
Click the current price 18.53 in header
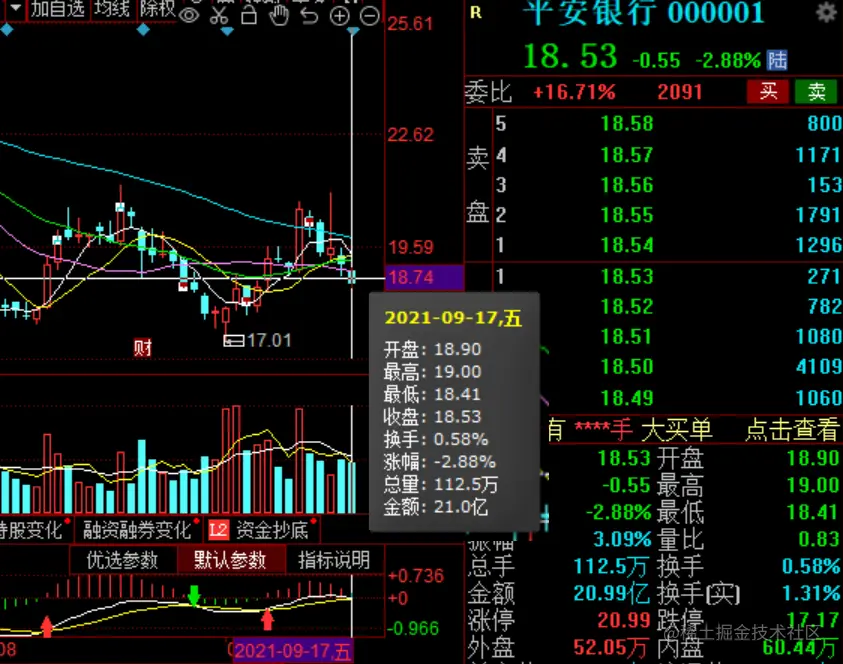pos(570,56)
